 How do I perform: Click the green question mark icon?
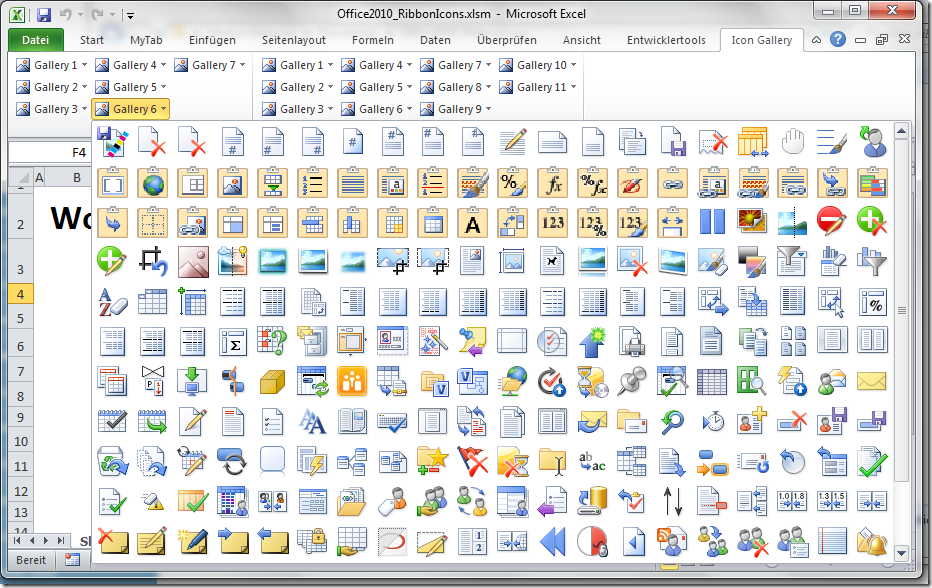[272, 341]
